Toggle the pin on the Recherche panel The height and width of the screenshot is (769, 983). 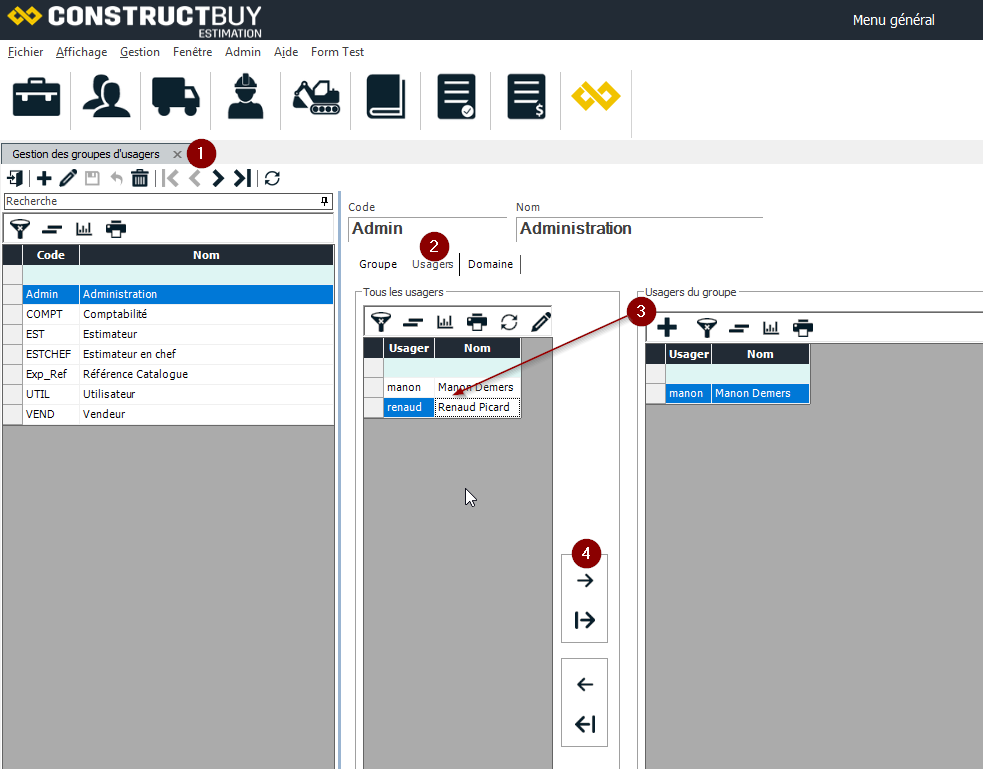325,201
